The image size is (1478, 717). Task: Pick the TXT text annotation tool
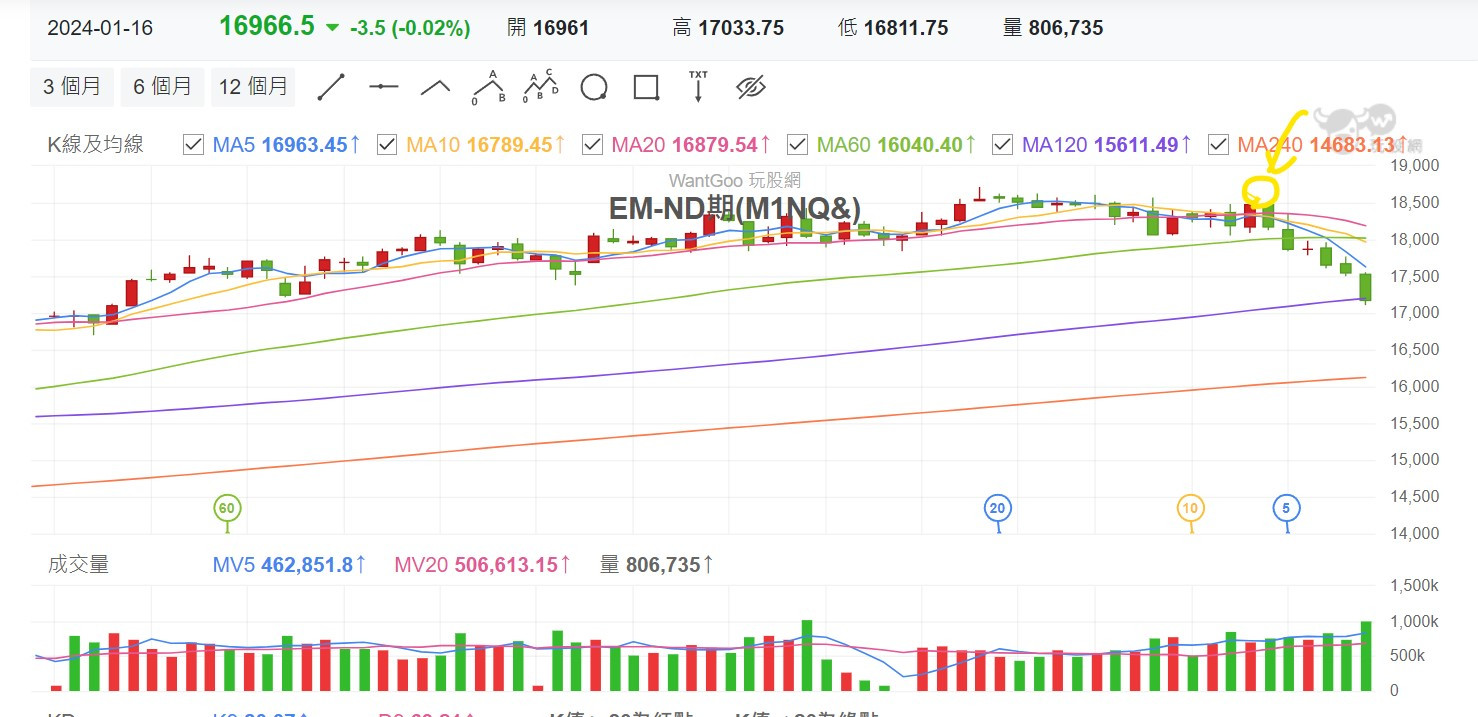click(698, 86)
